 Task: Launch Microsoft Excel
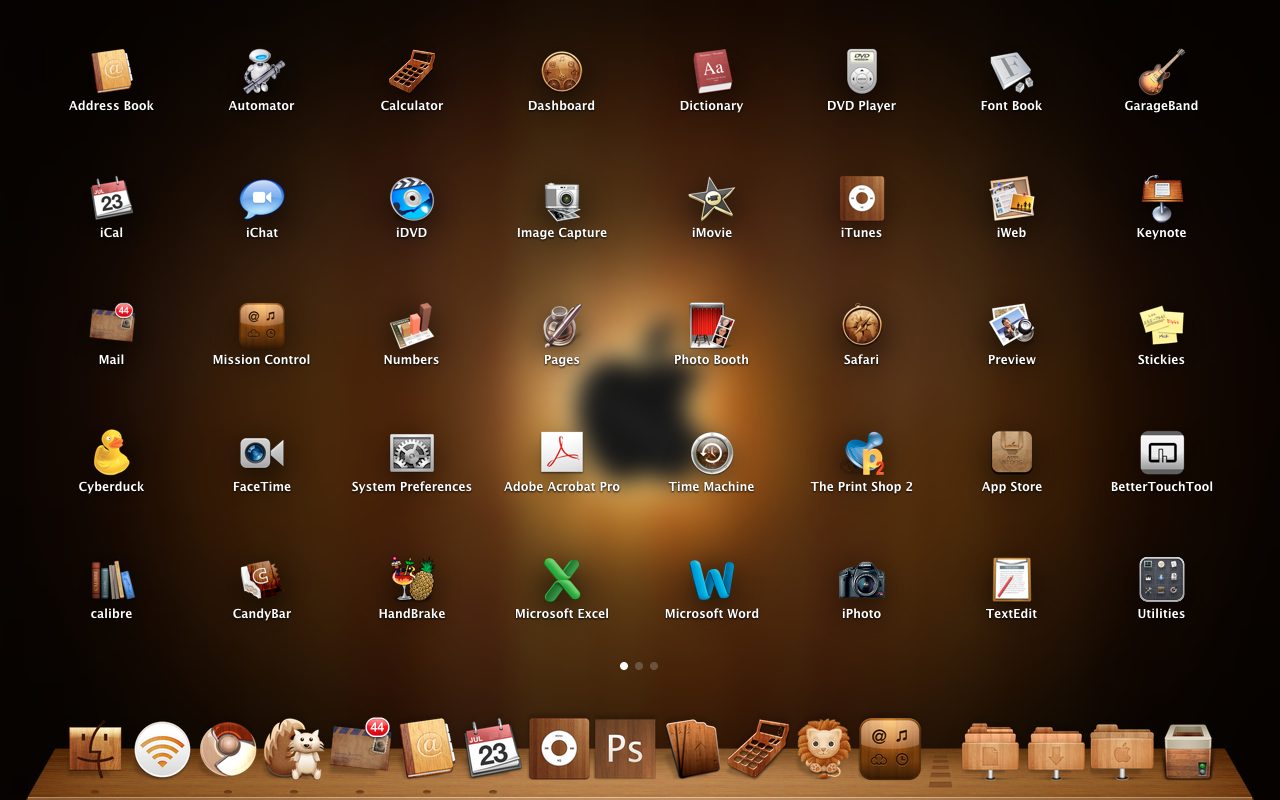pyautogui.click(x=562, y=579)
